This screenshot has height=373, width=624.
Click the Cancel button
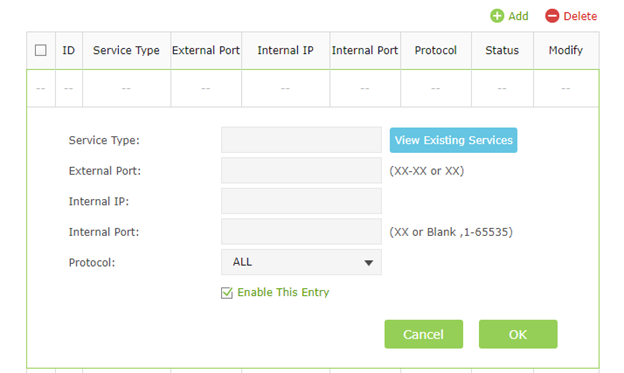[423, 334]
